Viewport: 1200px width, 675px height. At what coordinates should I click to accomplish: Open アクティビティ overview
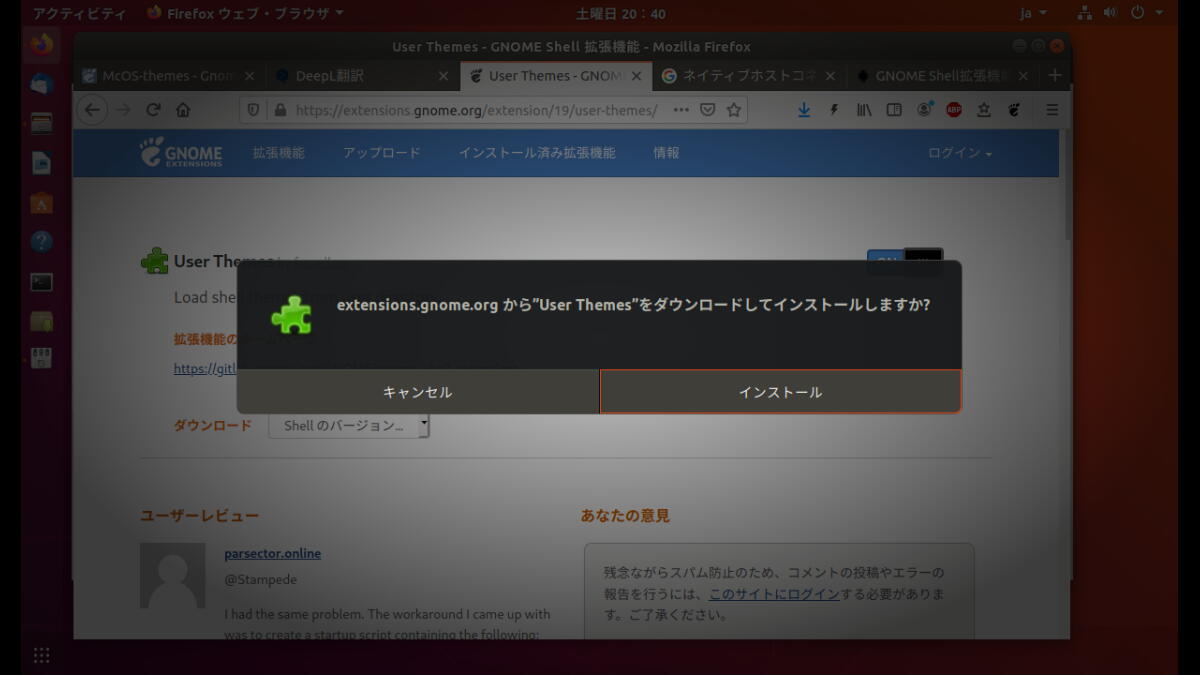[x=80, y=14]
